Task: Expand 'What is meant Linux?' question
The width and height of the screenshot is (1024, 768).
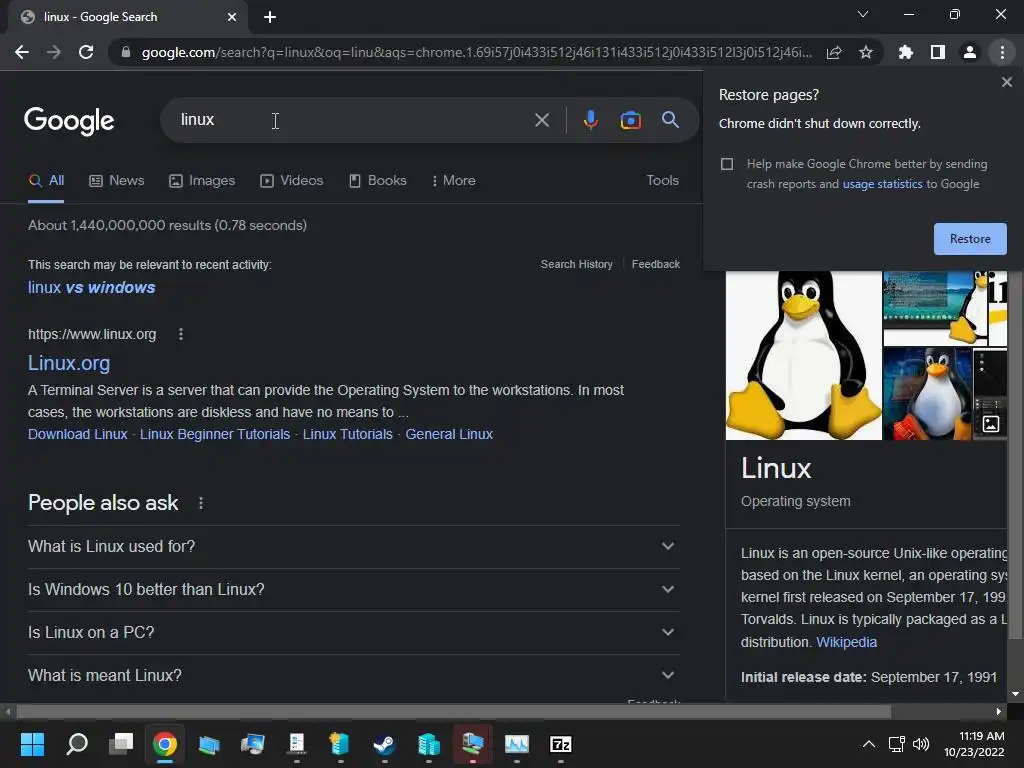Action: click(353, 676)
